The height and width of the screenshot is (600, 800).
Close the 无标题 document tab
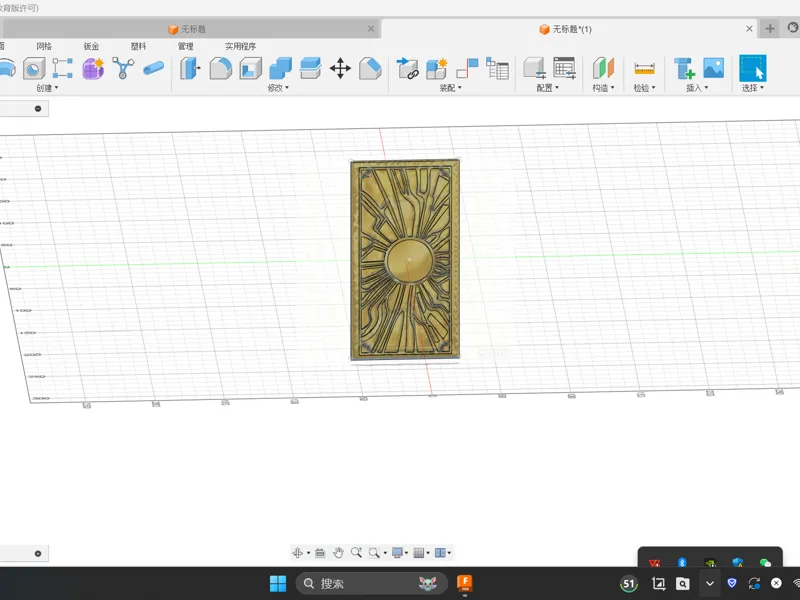(x=371, y=29)
